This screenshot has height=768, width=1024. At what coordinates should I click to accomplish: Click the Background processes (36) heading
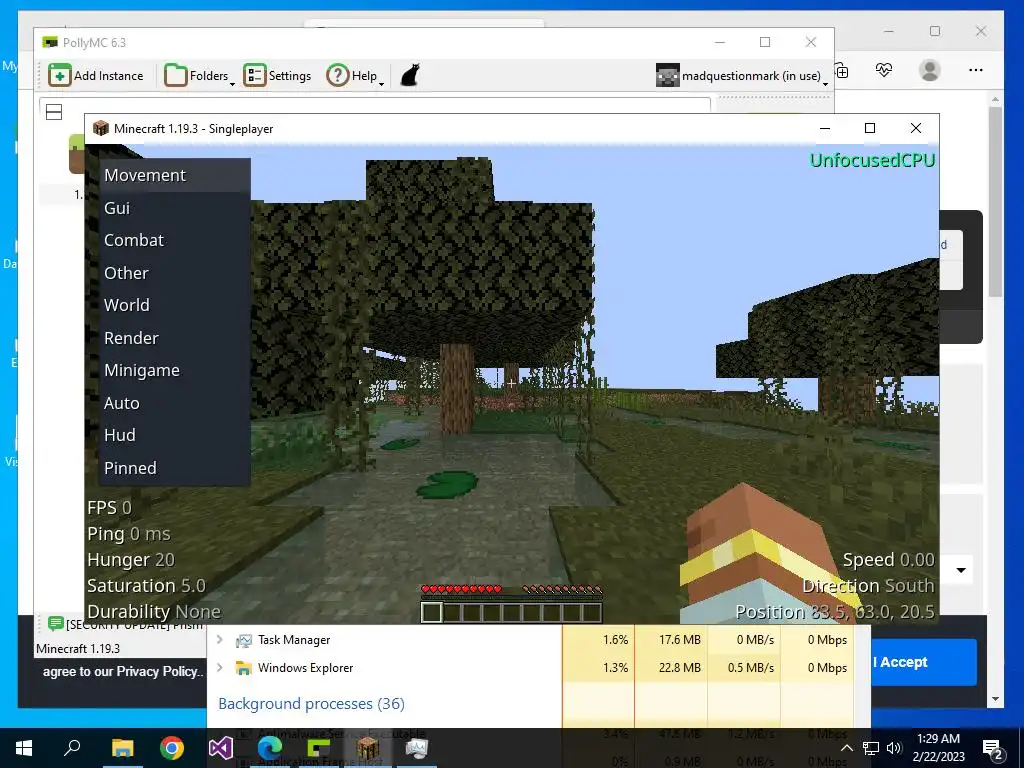click(312, 703)
